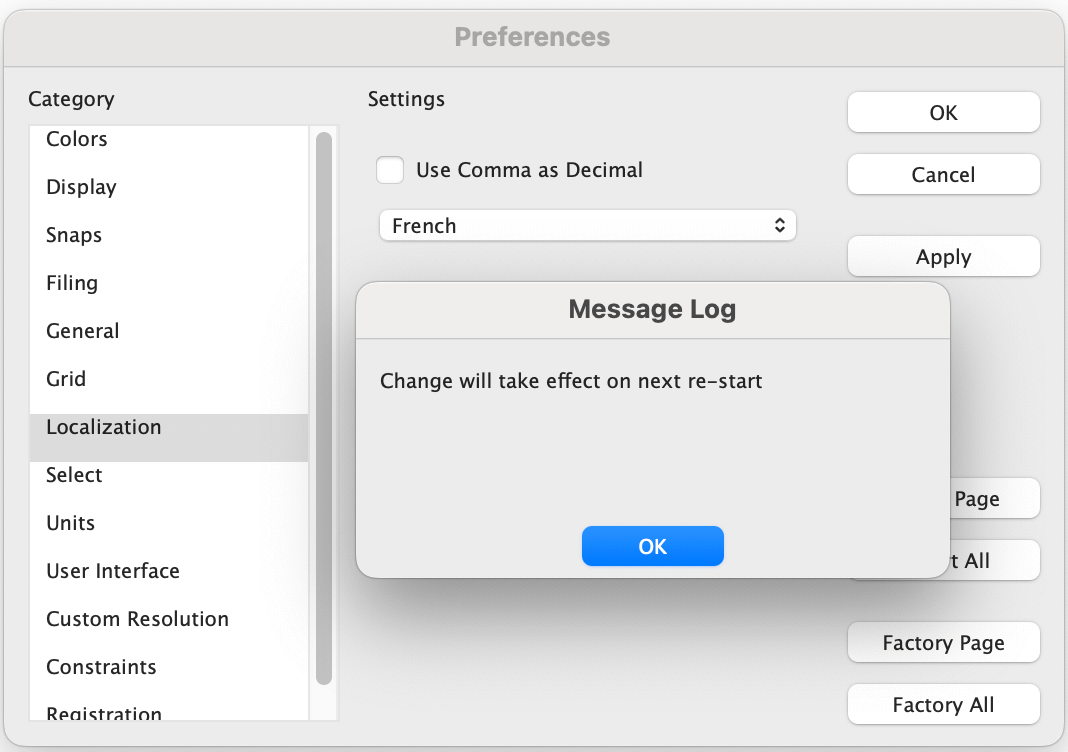The image size is (1068, 752).
Task: Select the Display category
Action: (x=81, y=187)
